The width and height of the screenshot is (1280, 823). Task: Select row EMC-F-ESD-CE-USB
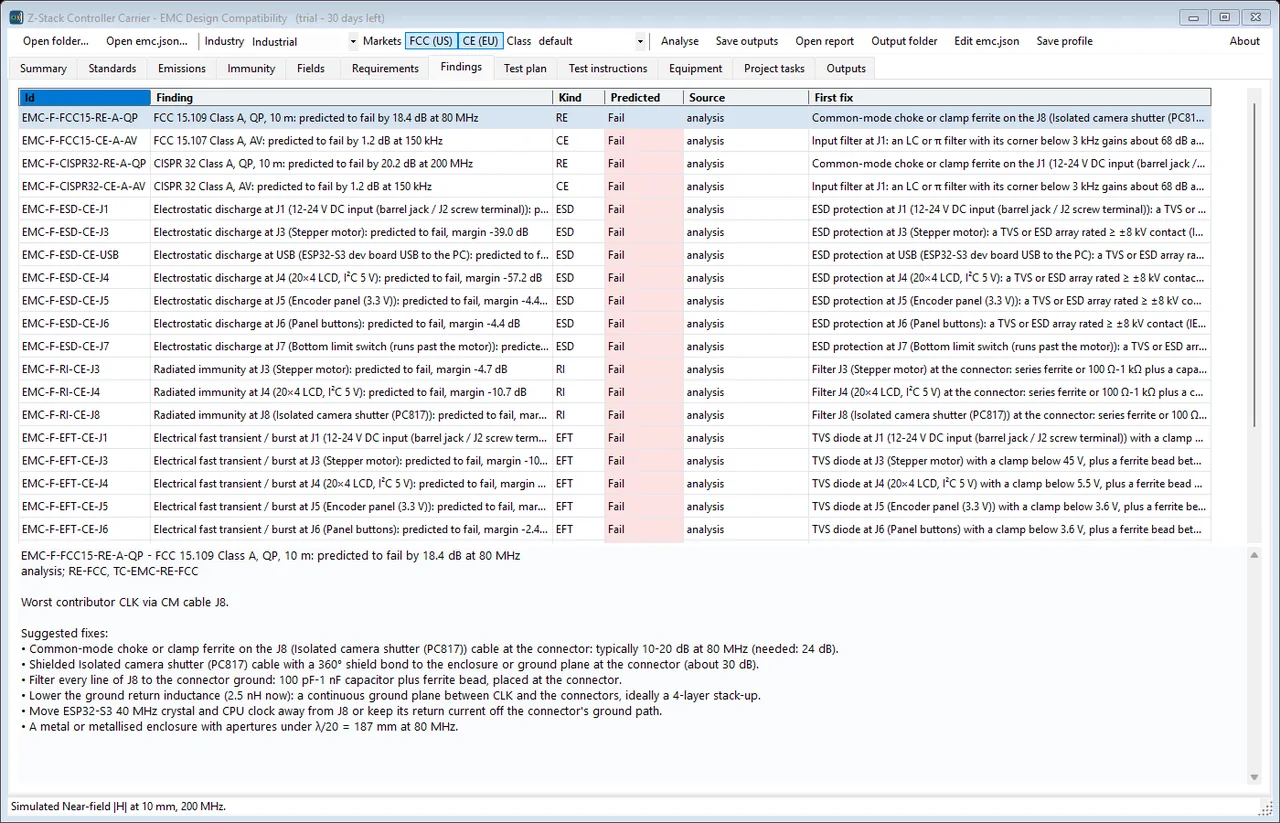click(x=615, y=255)
